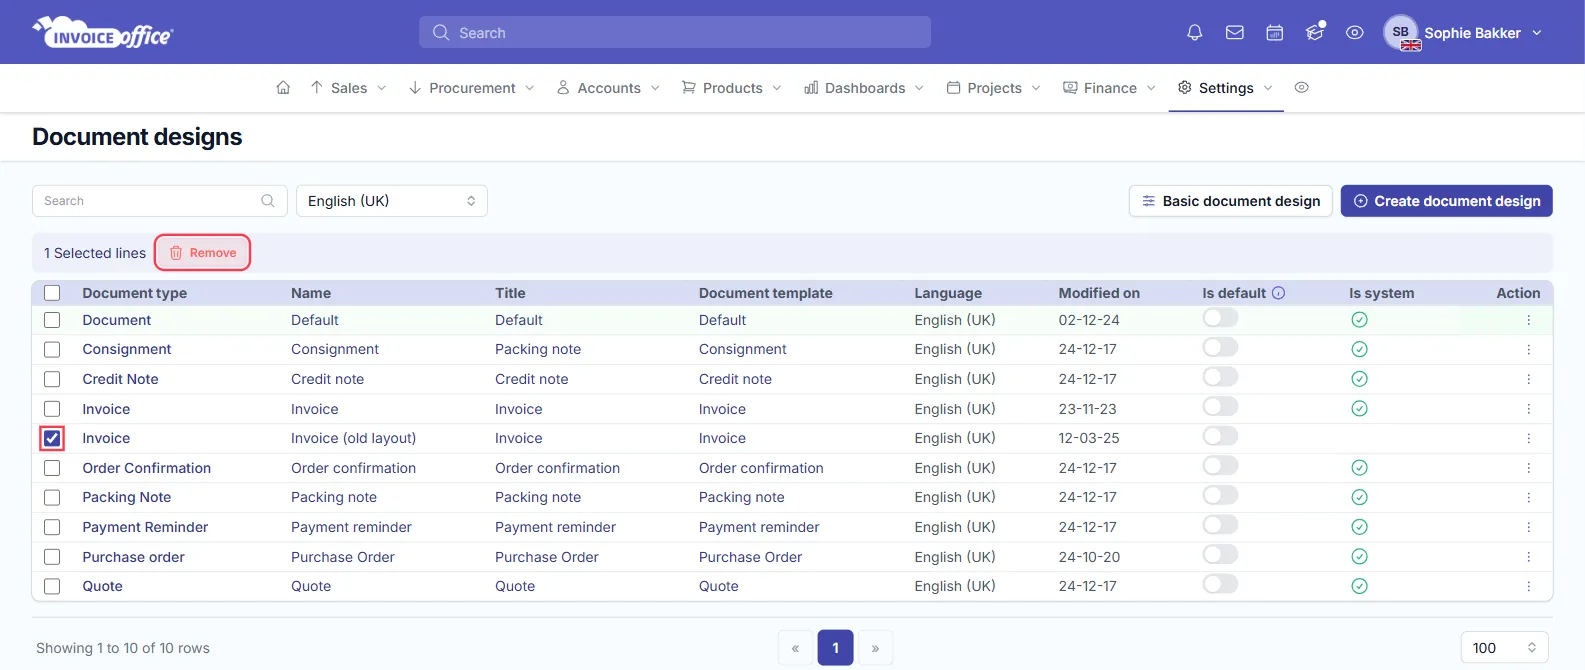The width and height of the screenshot is (1585, 670).
Task: Expand the Accounts menu
Action: 608,88
